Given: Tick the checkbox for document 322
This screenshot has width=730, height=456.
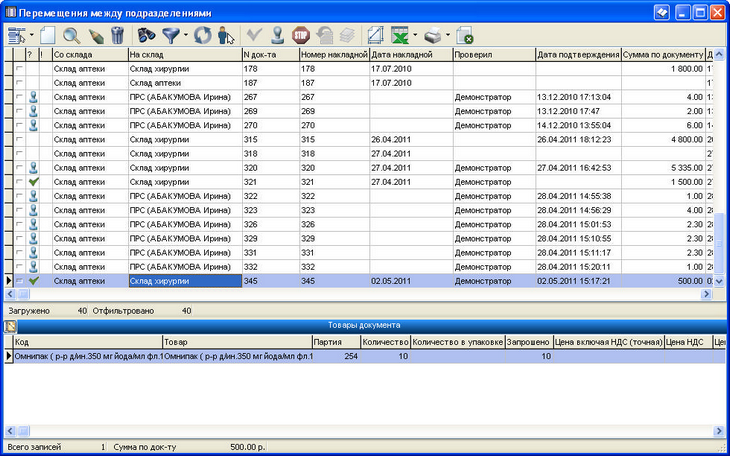Looking at the screenshot, I should (19, 196).
